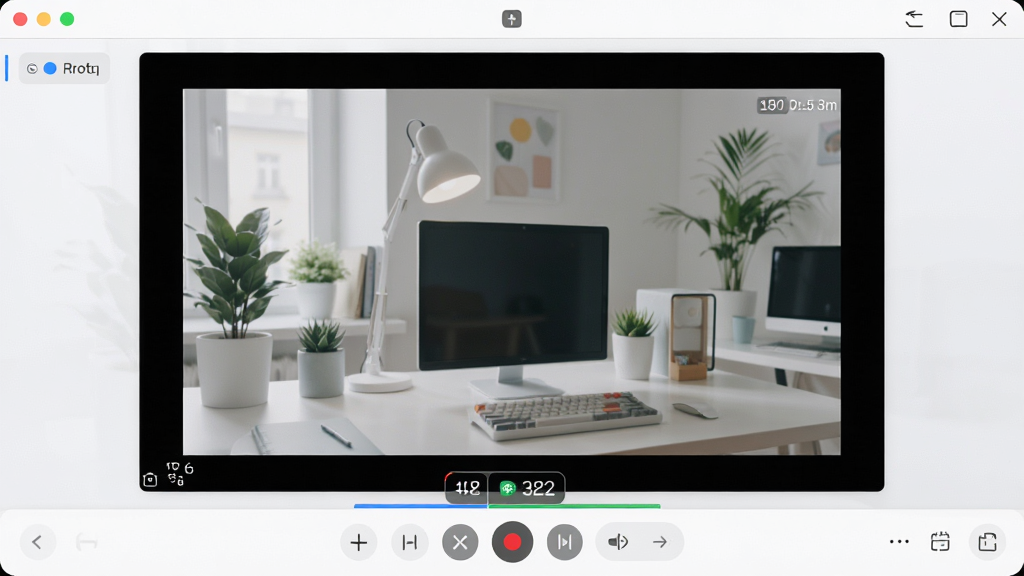Screen dimensions: 1024x576
Task: Select the trim bracket icon button
Action: [409, 542]
